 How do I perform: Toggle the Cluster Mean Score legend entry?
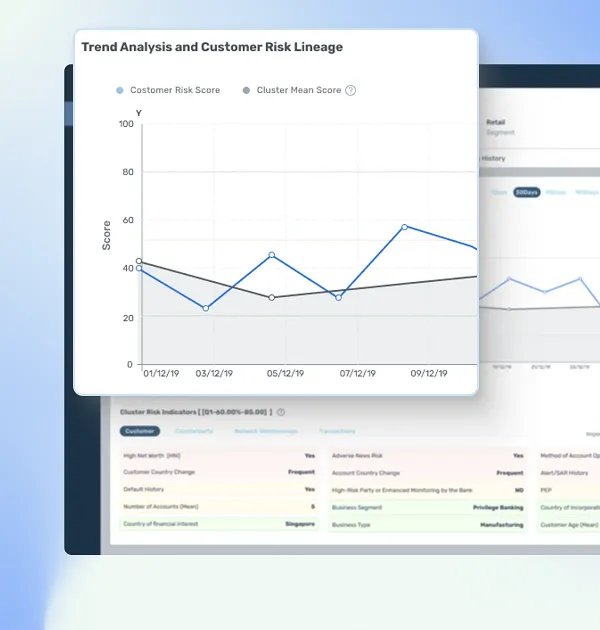292,90
